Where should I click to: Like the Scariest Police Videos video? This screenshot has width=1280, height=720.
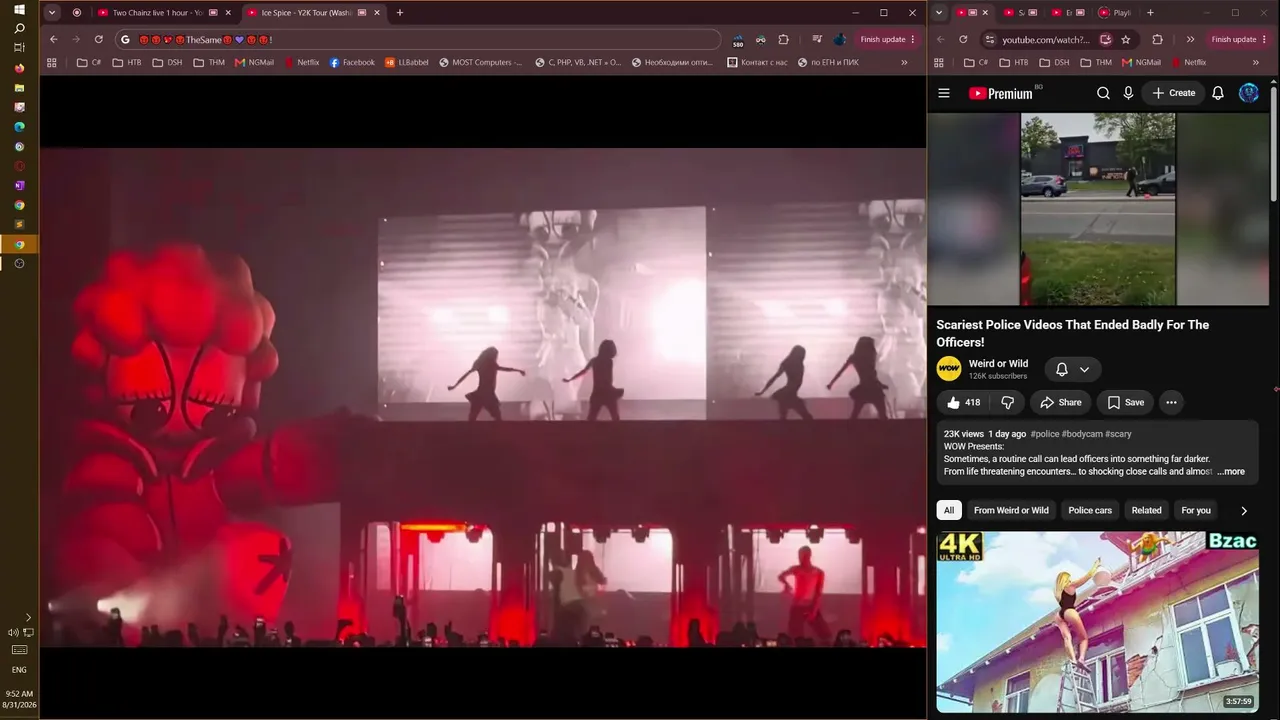point(963,402)
